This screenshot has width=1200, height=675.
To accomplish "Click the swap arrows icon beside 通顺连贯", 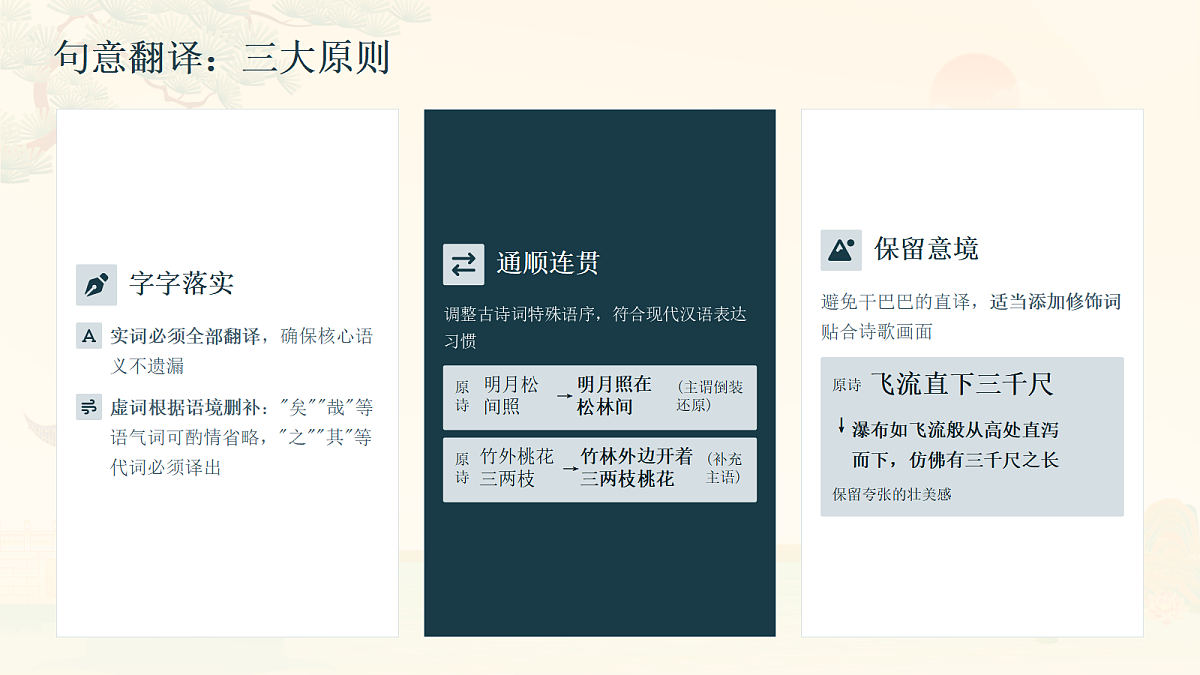I will (464, 264).
